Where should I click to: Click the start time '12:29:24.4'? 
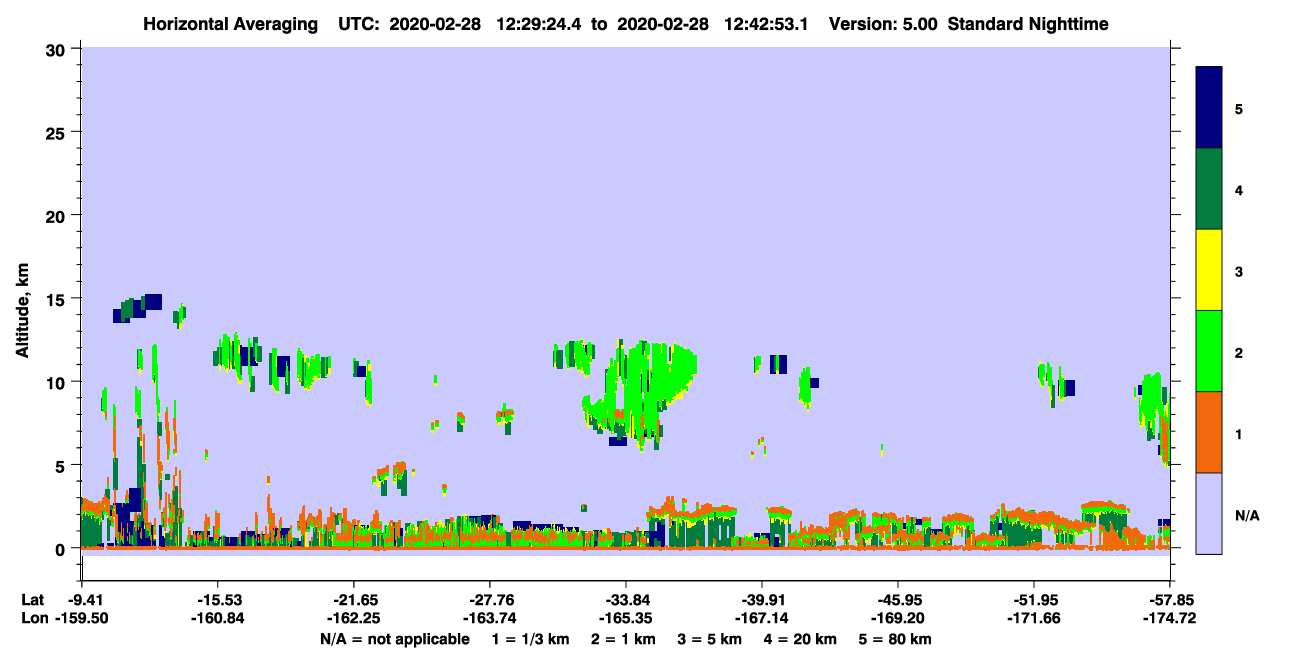[x=541, y=23]
